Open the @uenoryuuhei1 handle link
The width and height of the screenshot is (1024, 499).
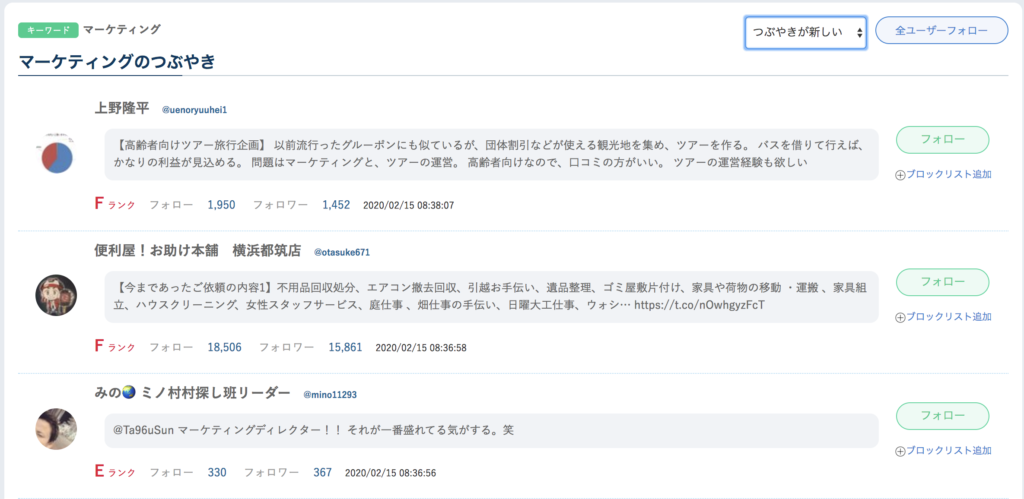coord(194,110)
